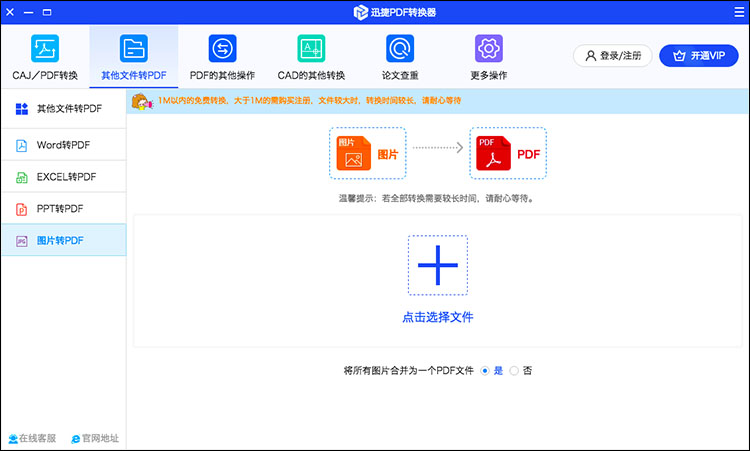Click the orange 1M以内的免费转换 notice text
This screenshot has height=451, width=750.
pyautogui.click(x=309, y=100)
